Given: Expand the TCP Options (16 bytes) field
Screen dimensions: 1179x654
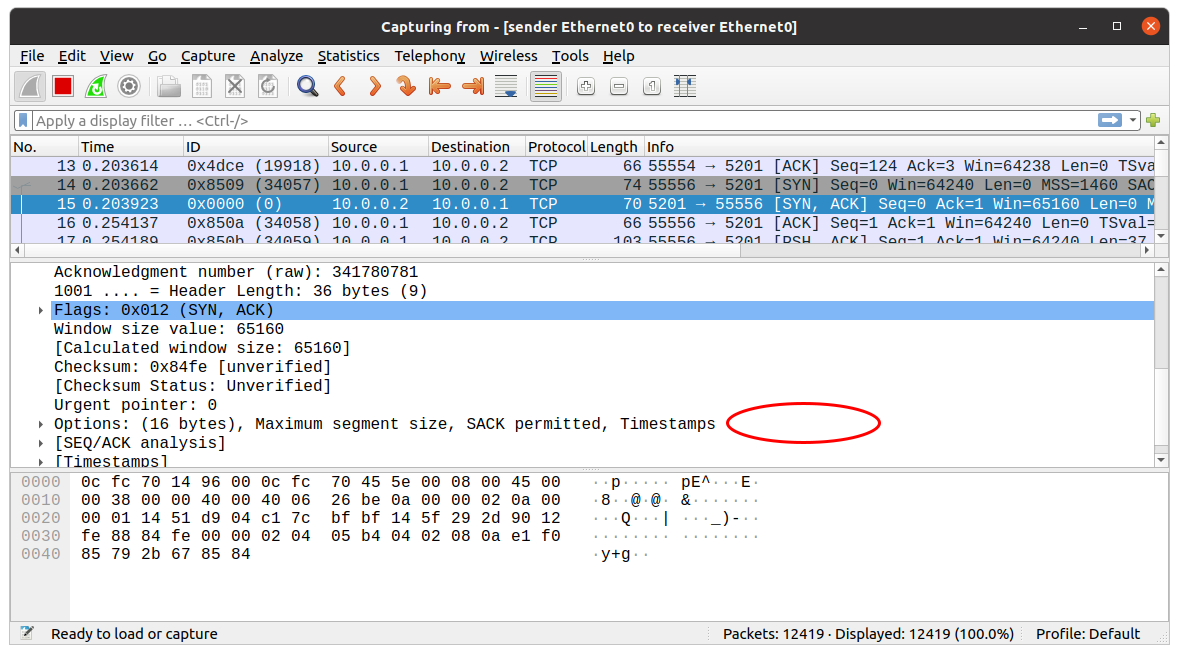Looking at the screenshot, I should click(40, 425).
